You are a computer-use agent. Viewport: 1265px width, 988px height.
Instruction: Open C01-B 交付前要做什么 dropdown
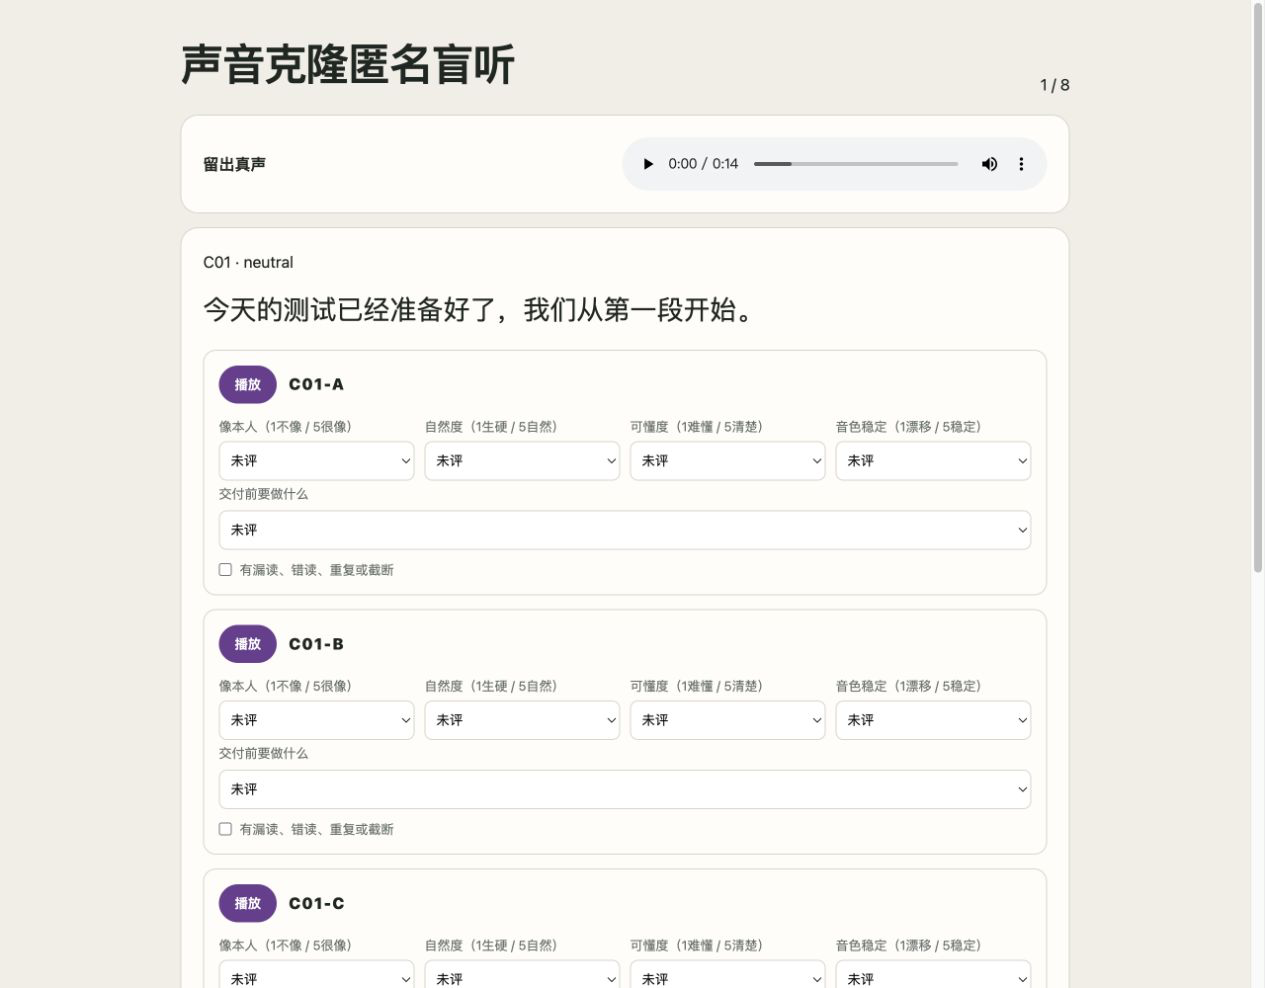point(625,789)
